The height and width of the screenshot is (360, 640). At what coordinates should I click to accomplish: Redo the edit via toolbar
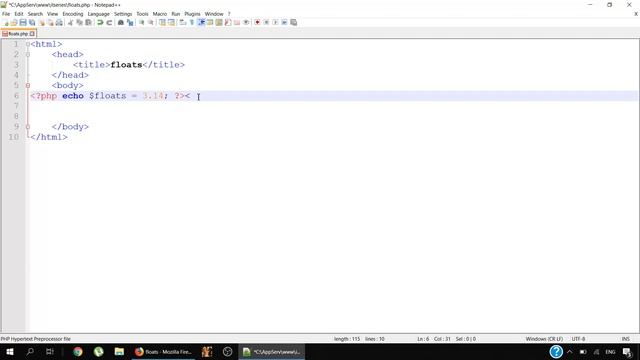(x=109, y=22)
